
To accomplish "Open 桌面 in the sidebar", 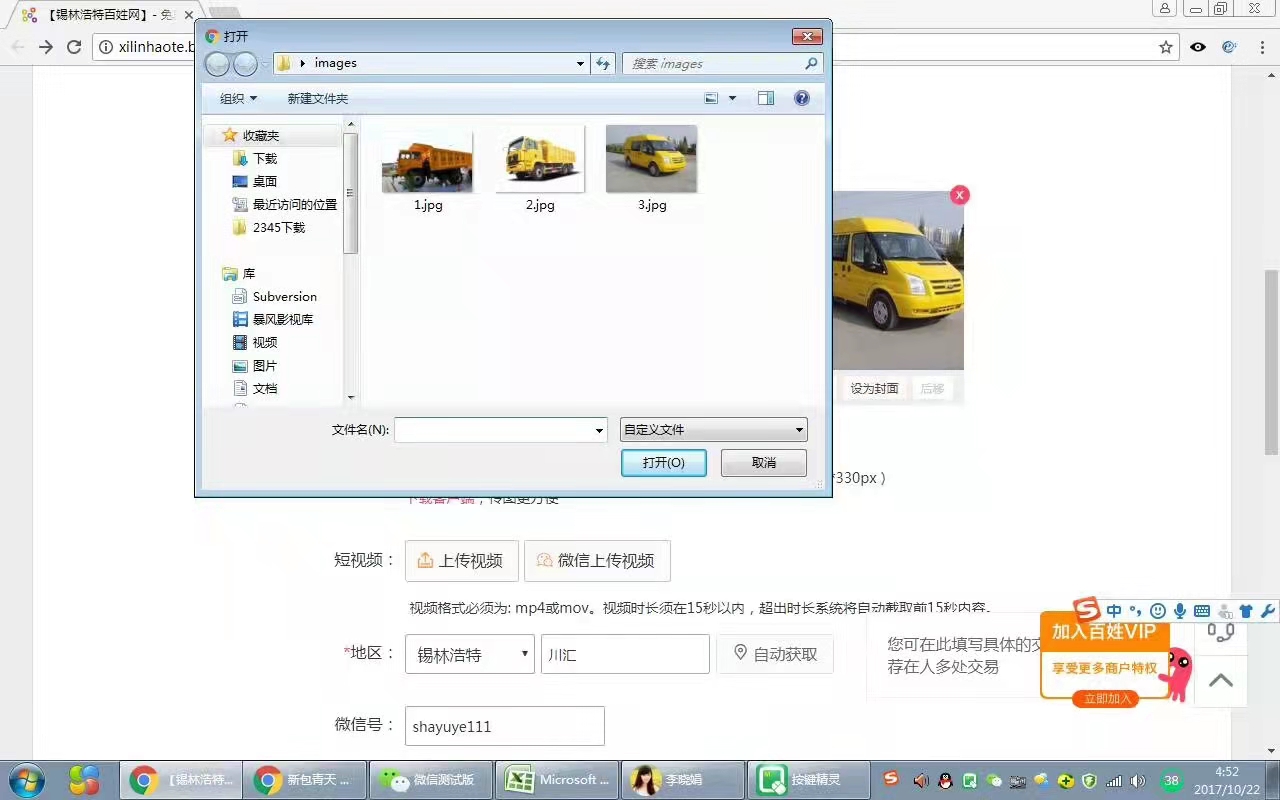I will pyautogui.click(x=265, y=181).
